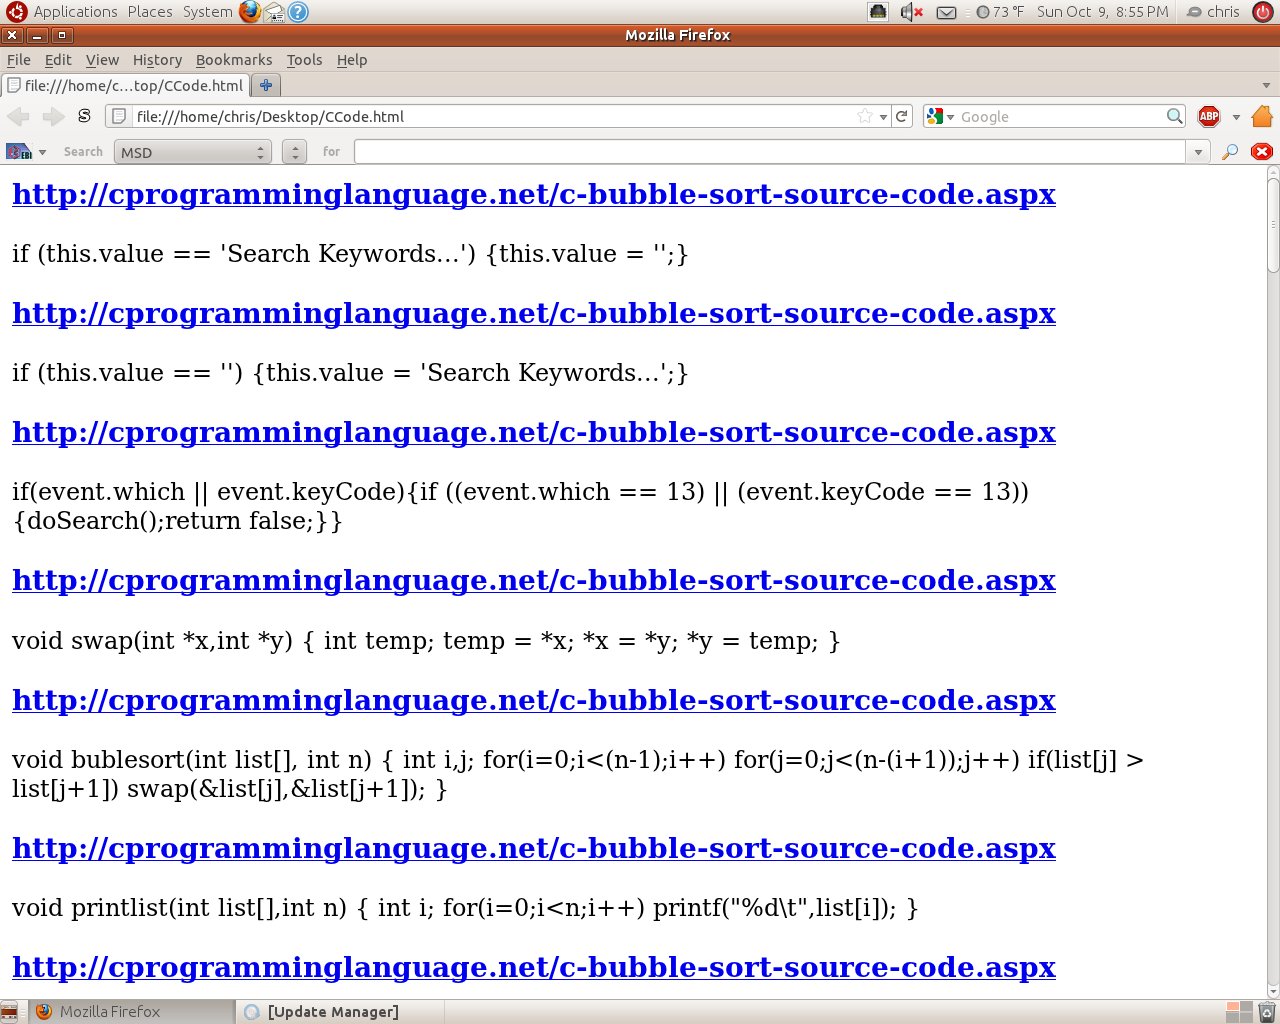The height and width of the screenshot is (1024, 1280).
Task: Open the network indicator in the system tray
Action: tap(878, 12)
